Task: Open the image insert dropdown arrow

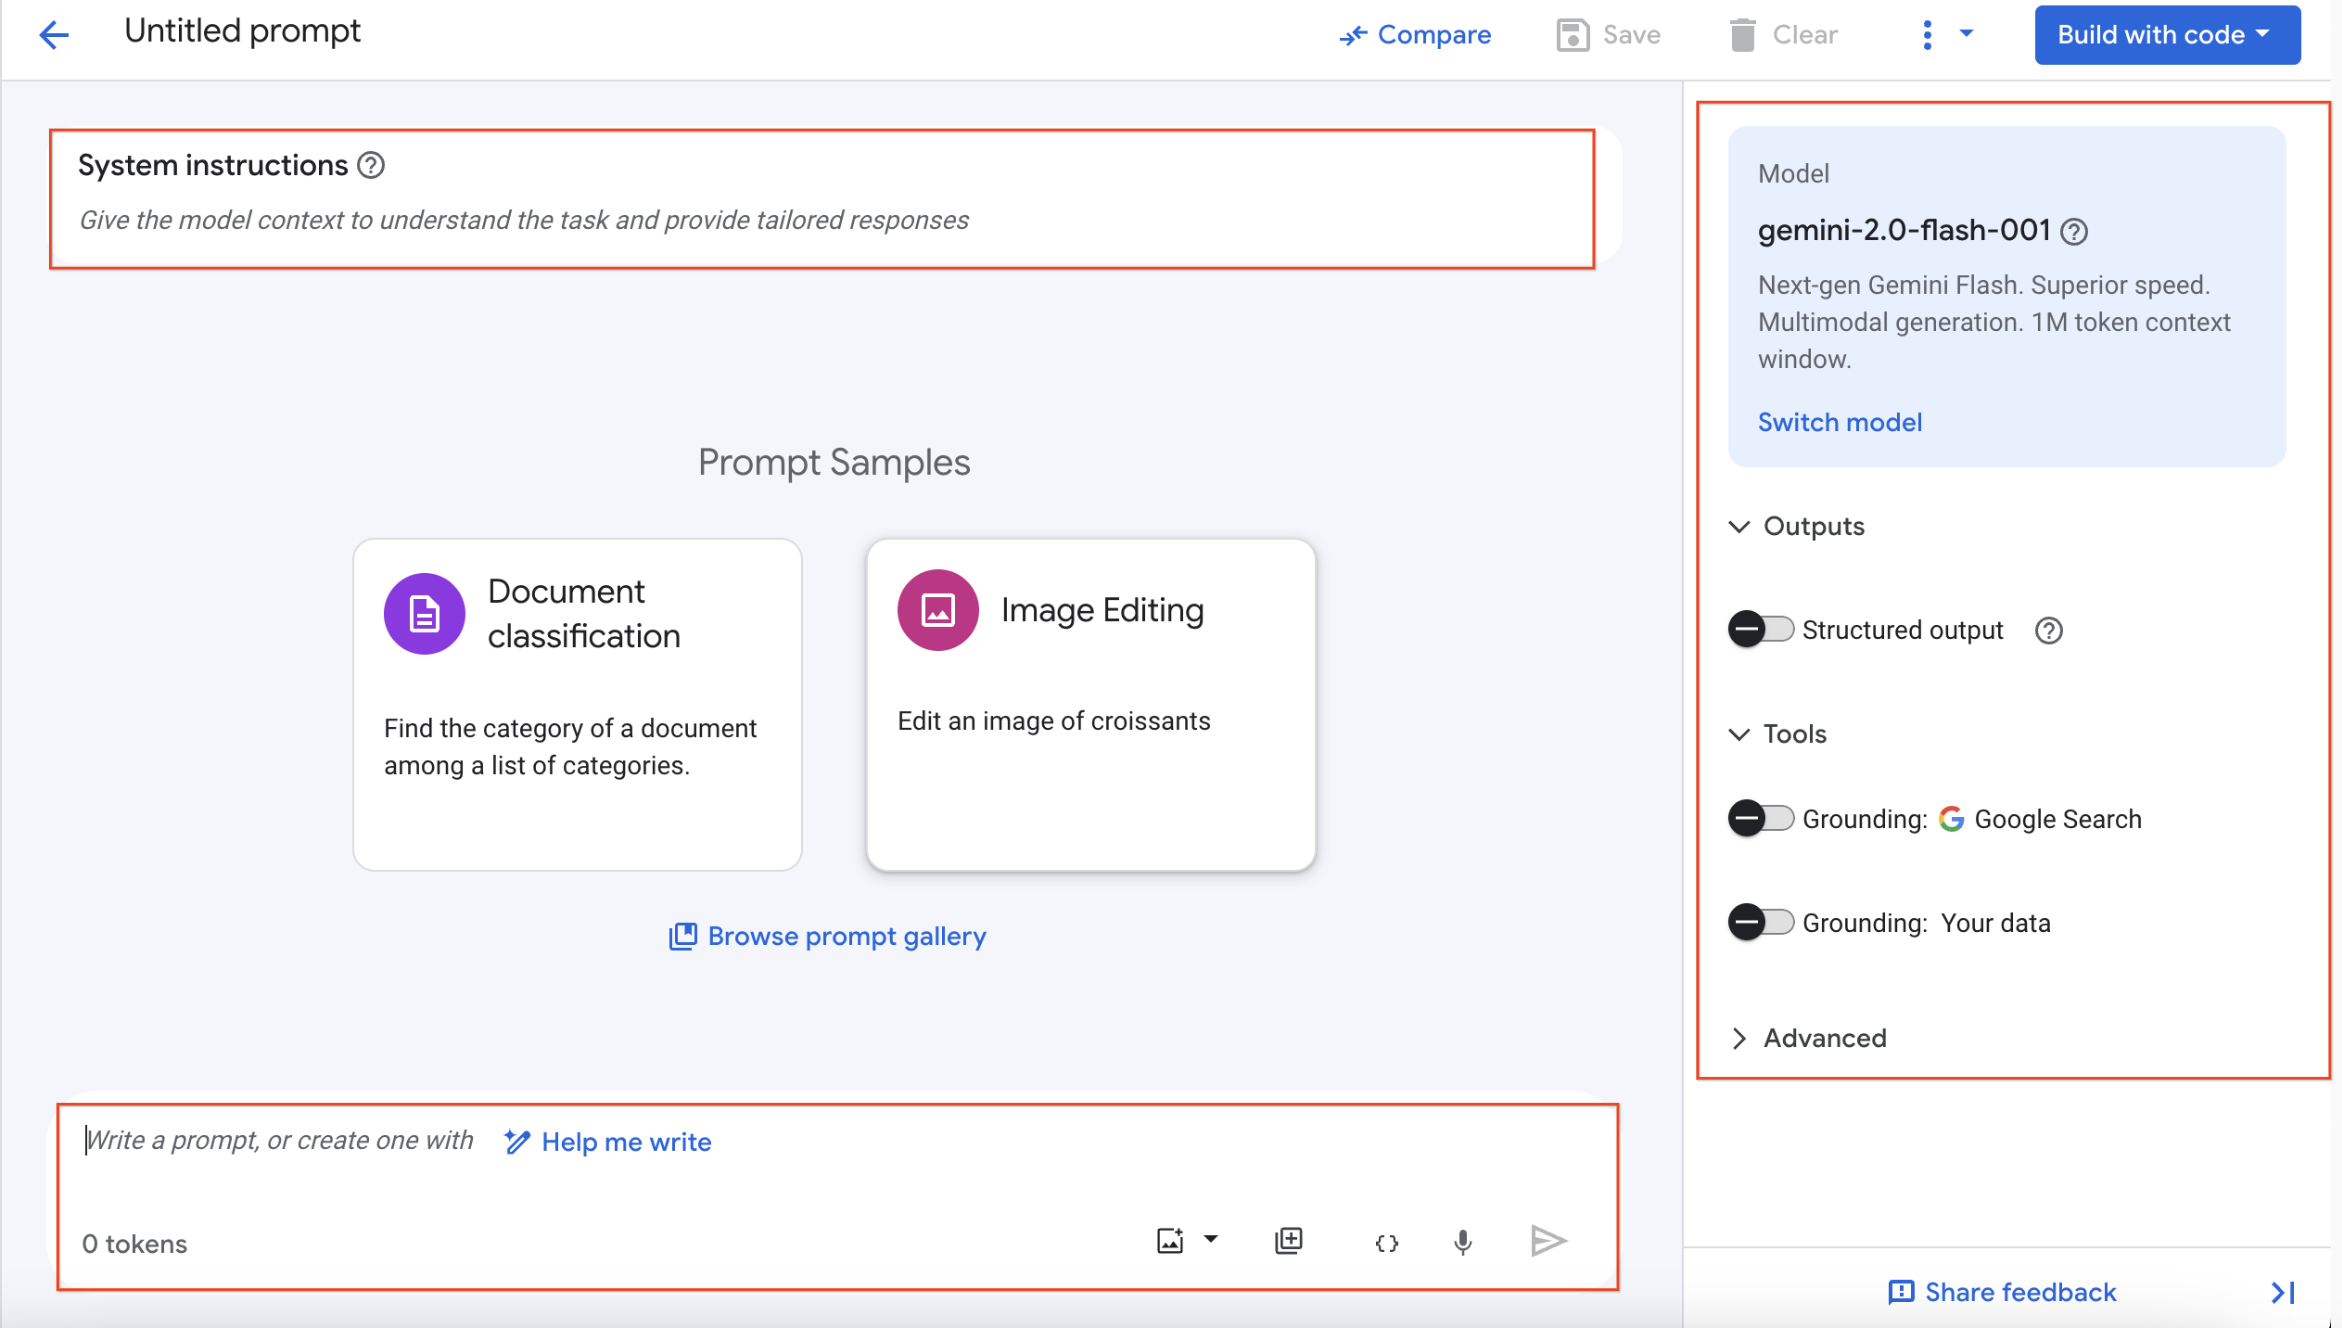Action: click(x=1212, y=1241)
